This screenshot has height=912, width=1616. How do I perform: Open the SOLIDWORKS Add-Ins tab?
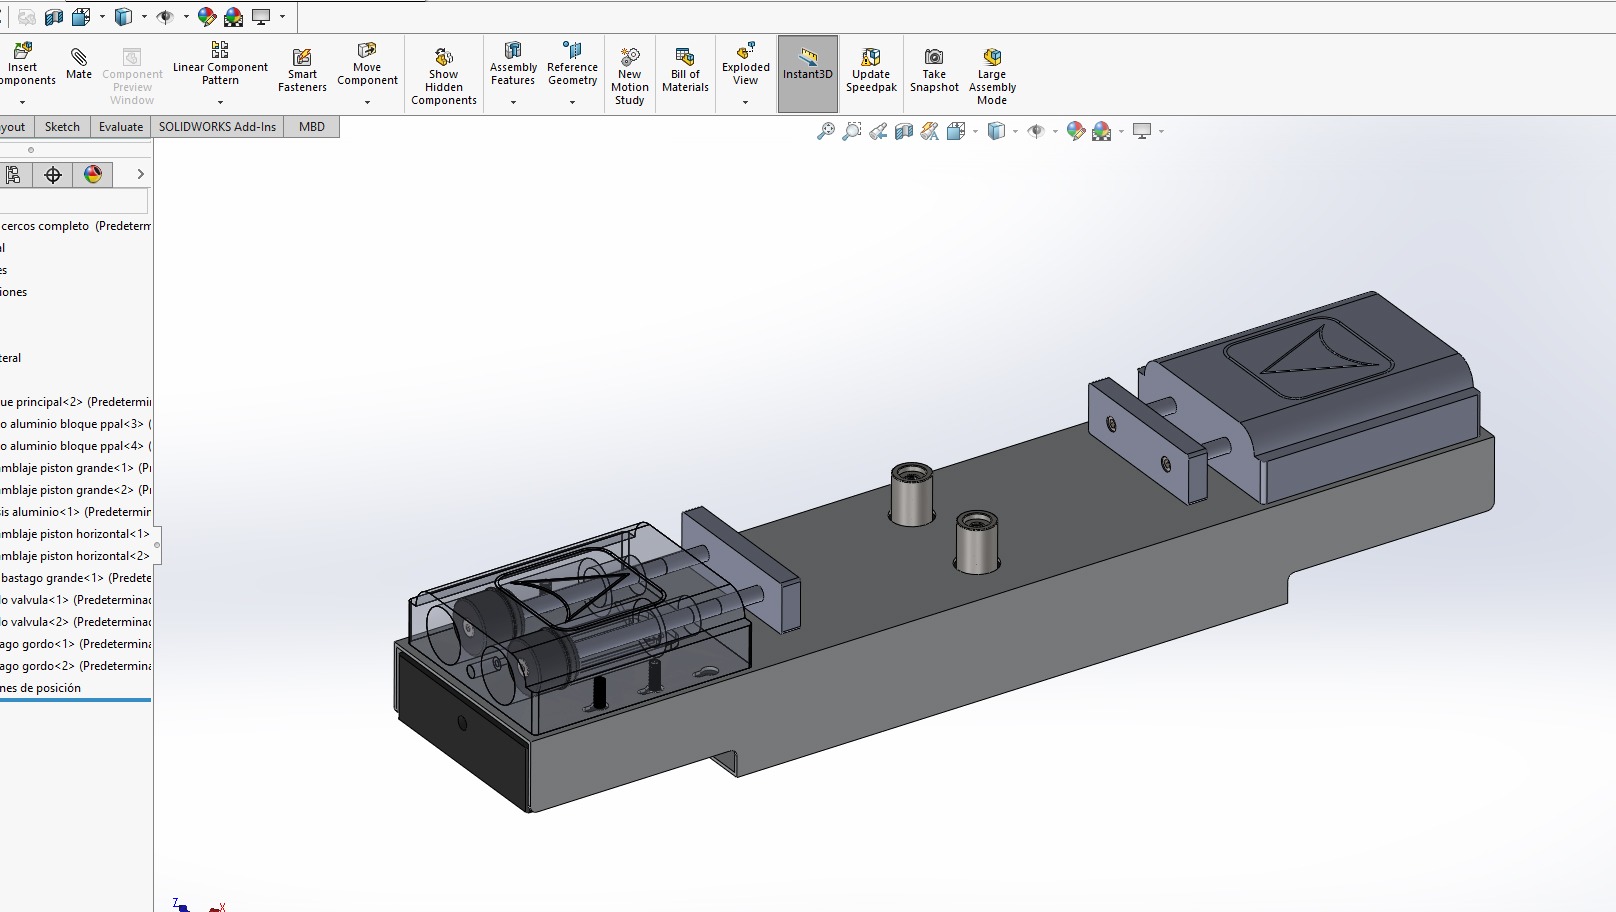(217, 127)
